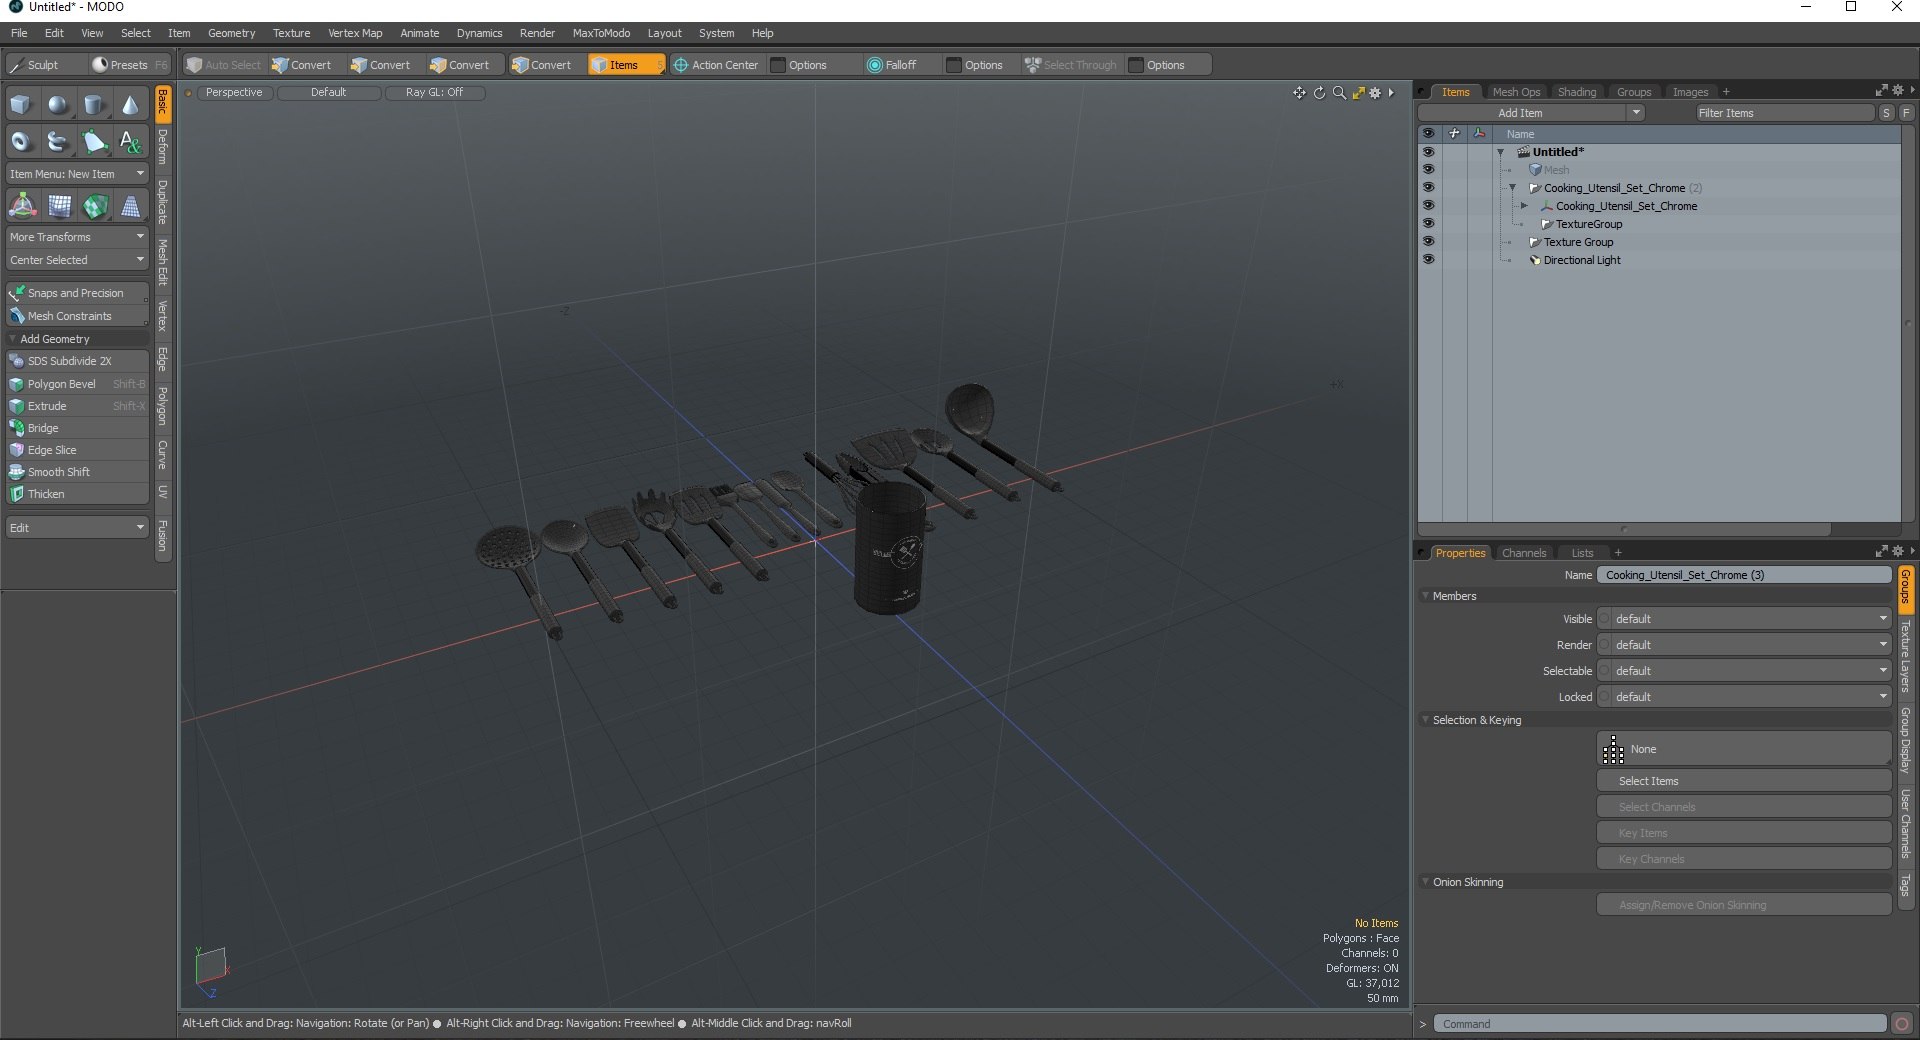
Task: Open the More Transforms dropdown
Action: (x=77, y=237)
